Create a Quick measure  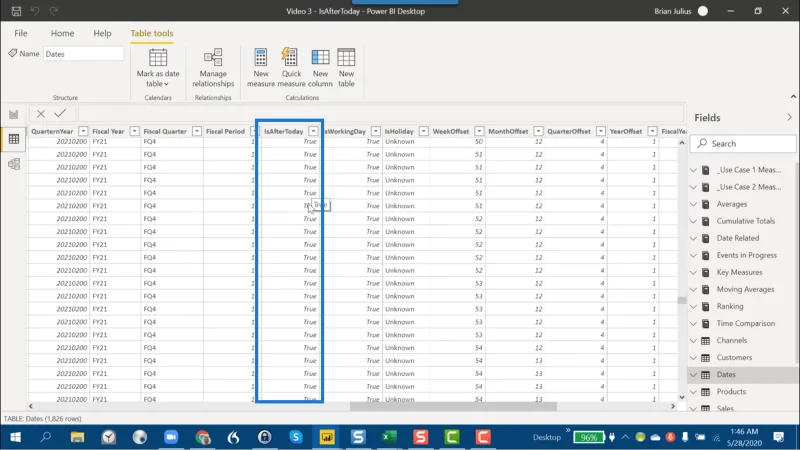coord(291,68)
